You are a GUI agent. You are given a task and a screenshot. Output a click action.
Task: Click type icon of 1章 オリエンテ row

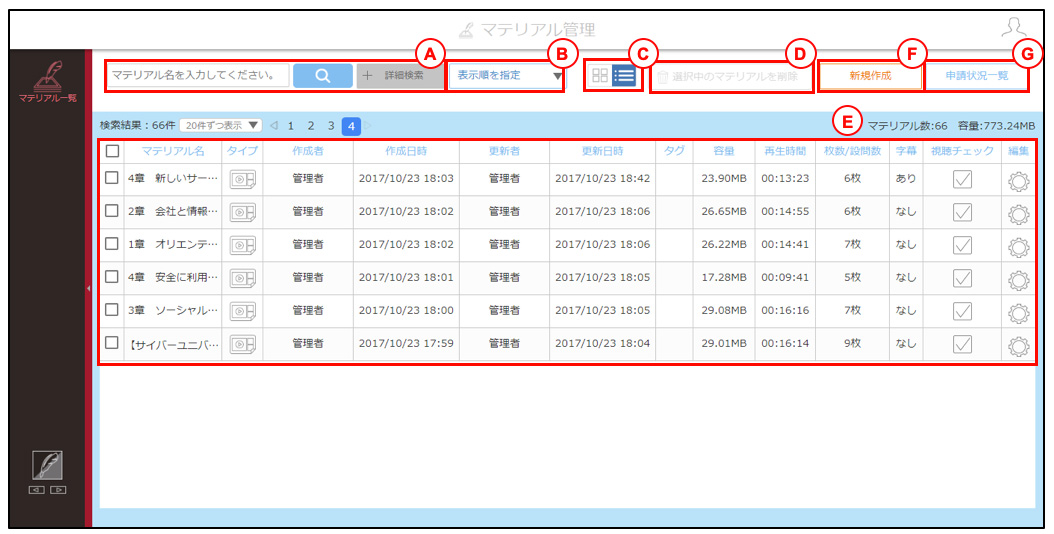tap(242, 245)
